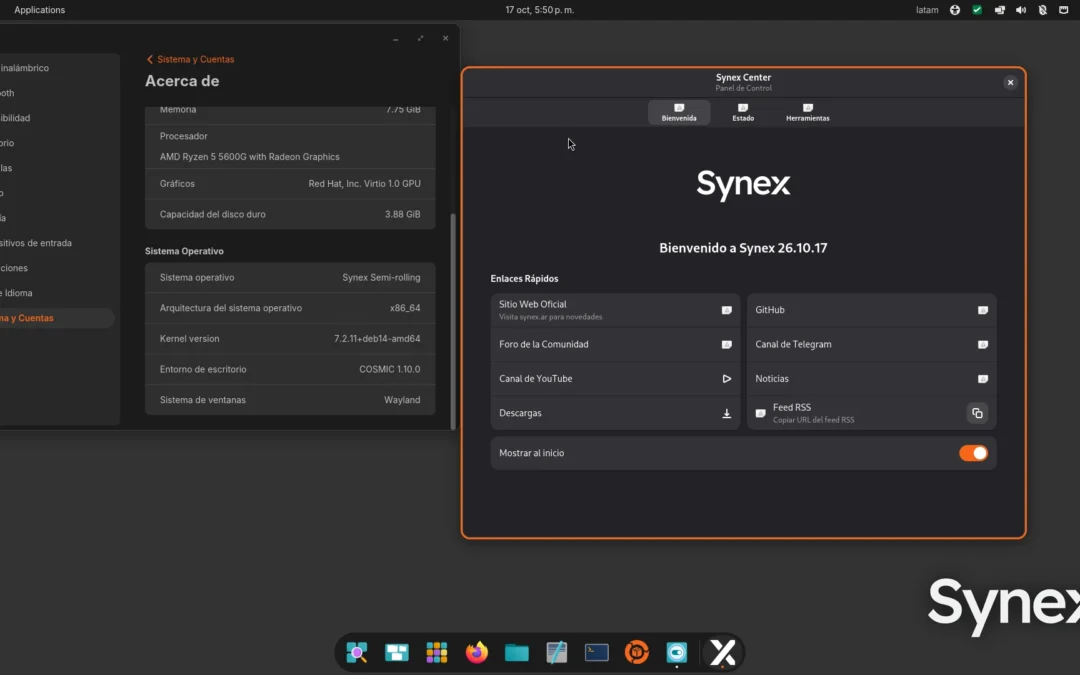1080x675 pixels.
Task: Click the settings window scrollbar
Action: click(453, 320)
